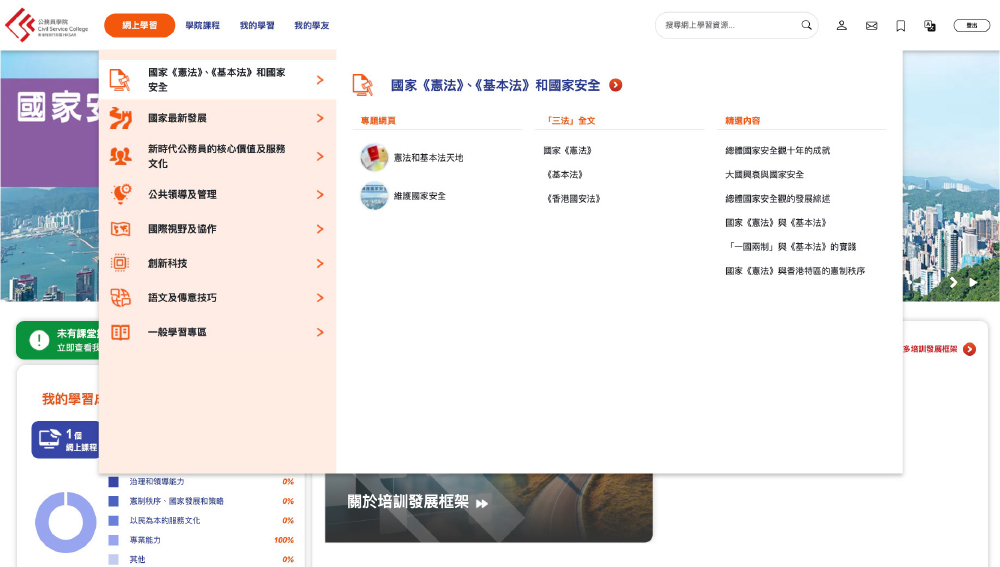Open 總體國家安全觀十年的成就 link
Viewport: 1000px width, 567px height.
click(x=777, y=151)
